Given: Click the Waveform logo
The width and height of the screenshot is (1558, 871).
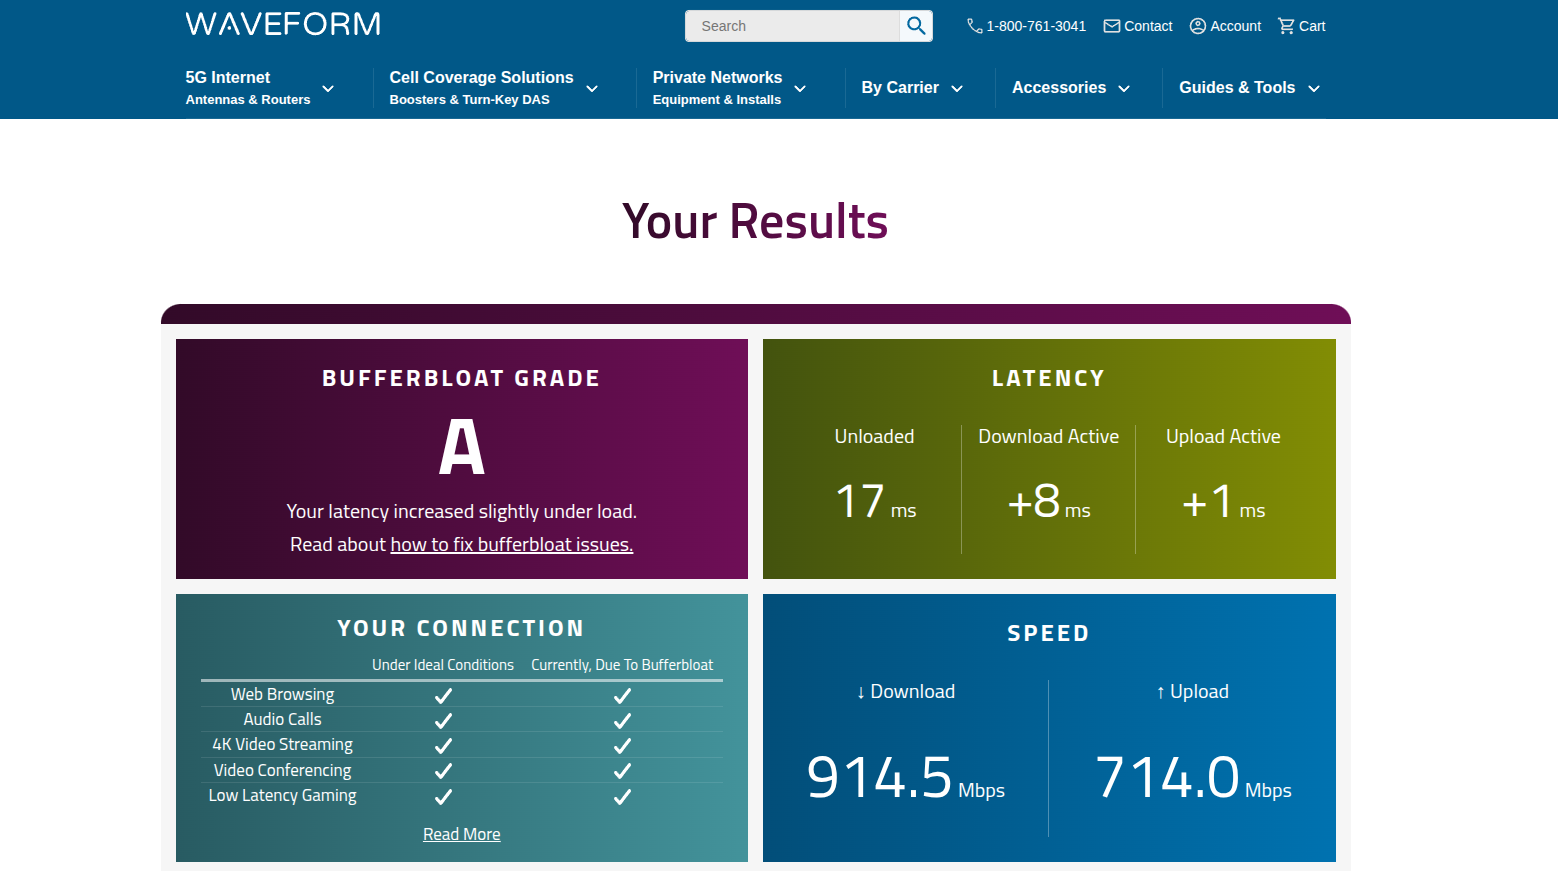Looking at the screenshot, I should (283, 24).
